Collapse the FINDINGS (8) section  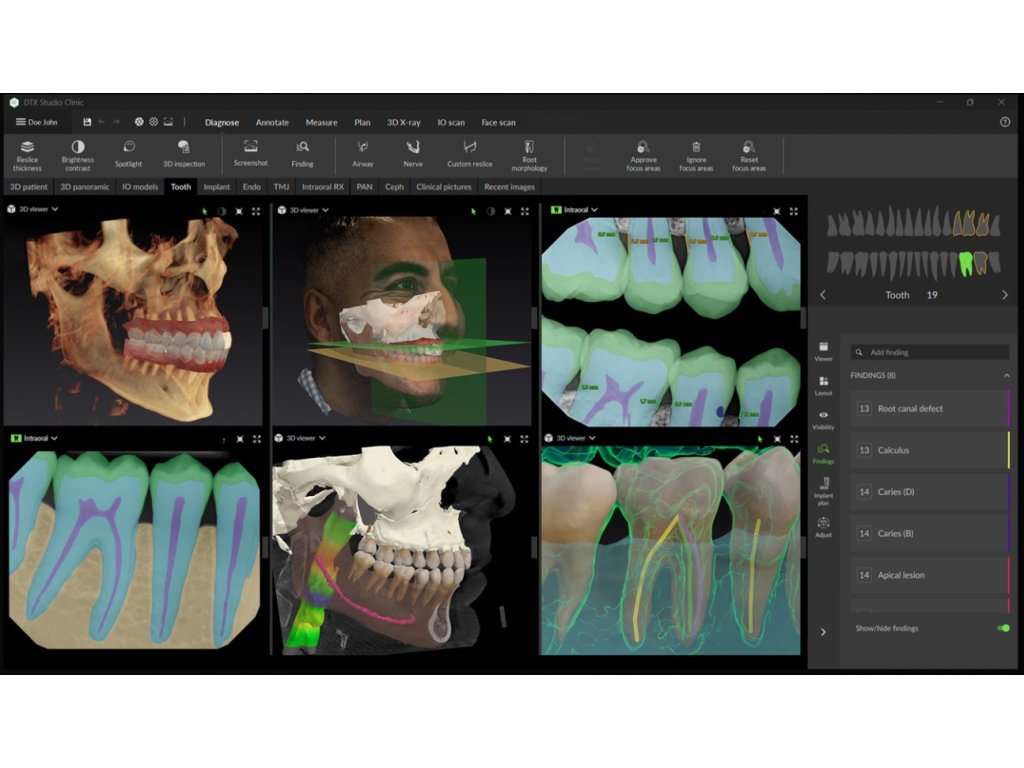(x=1006, y=375)
